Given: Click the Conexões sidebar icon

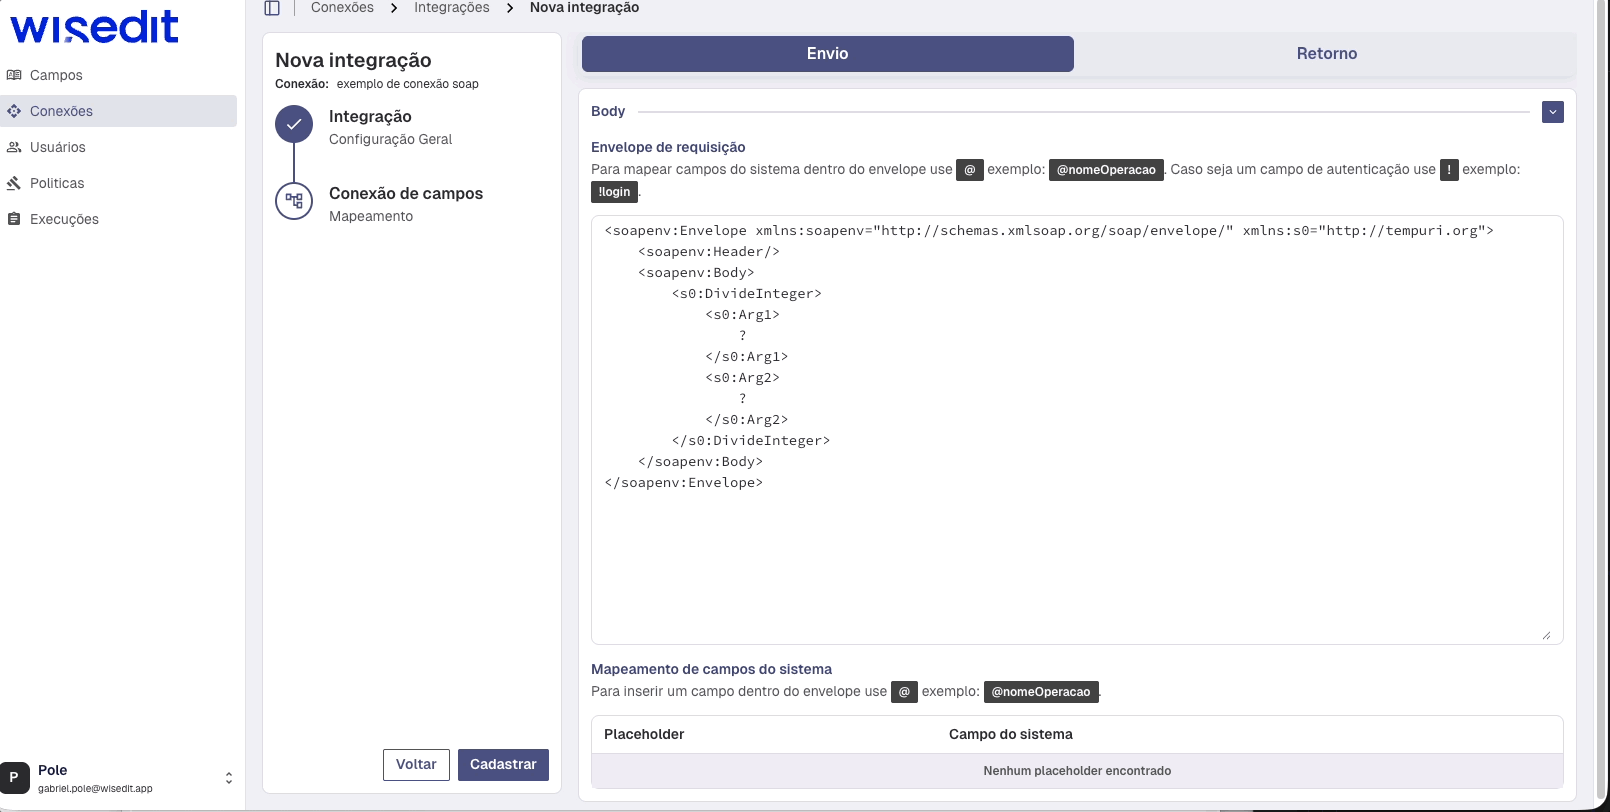Looking at the screenshot, I should (x=14, y=111).
